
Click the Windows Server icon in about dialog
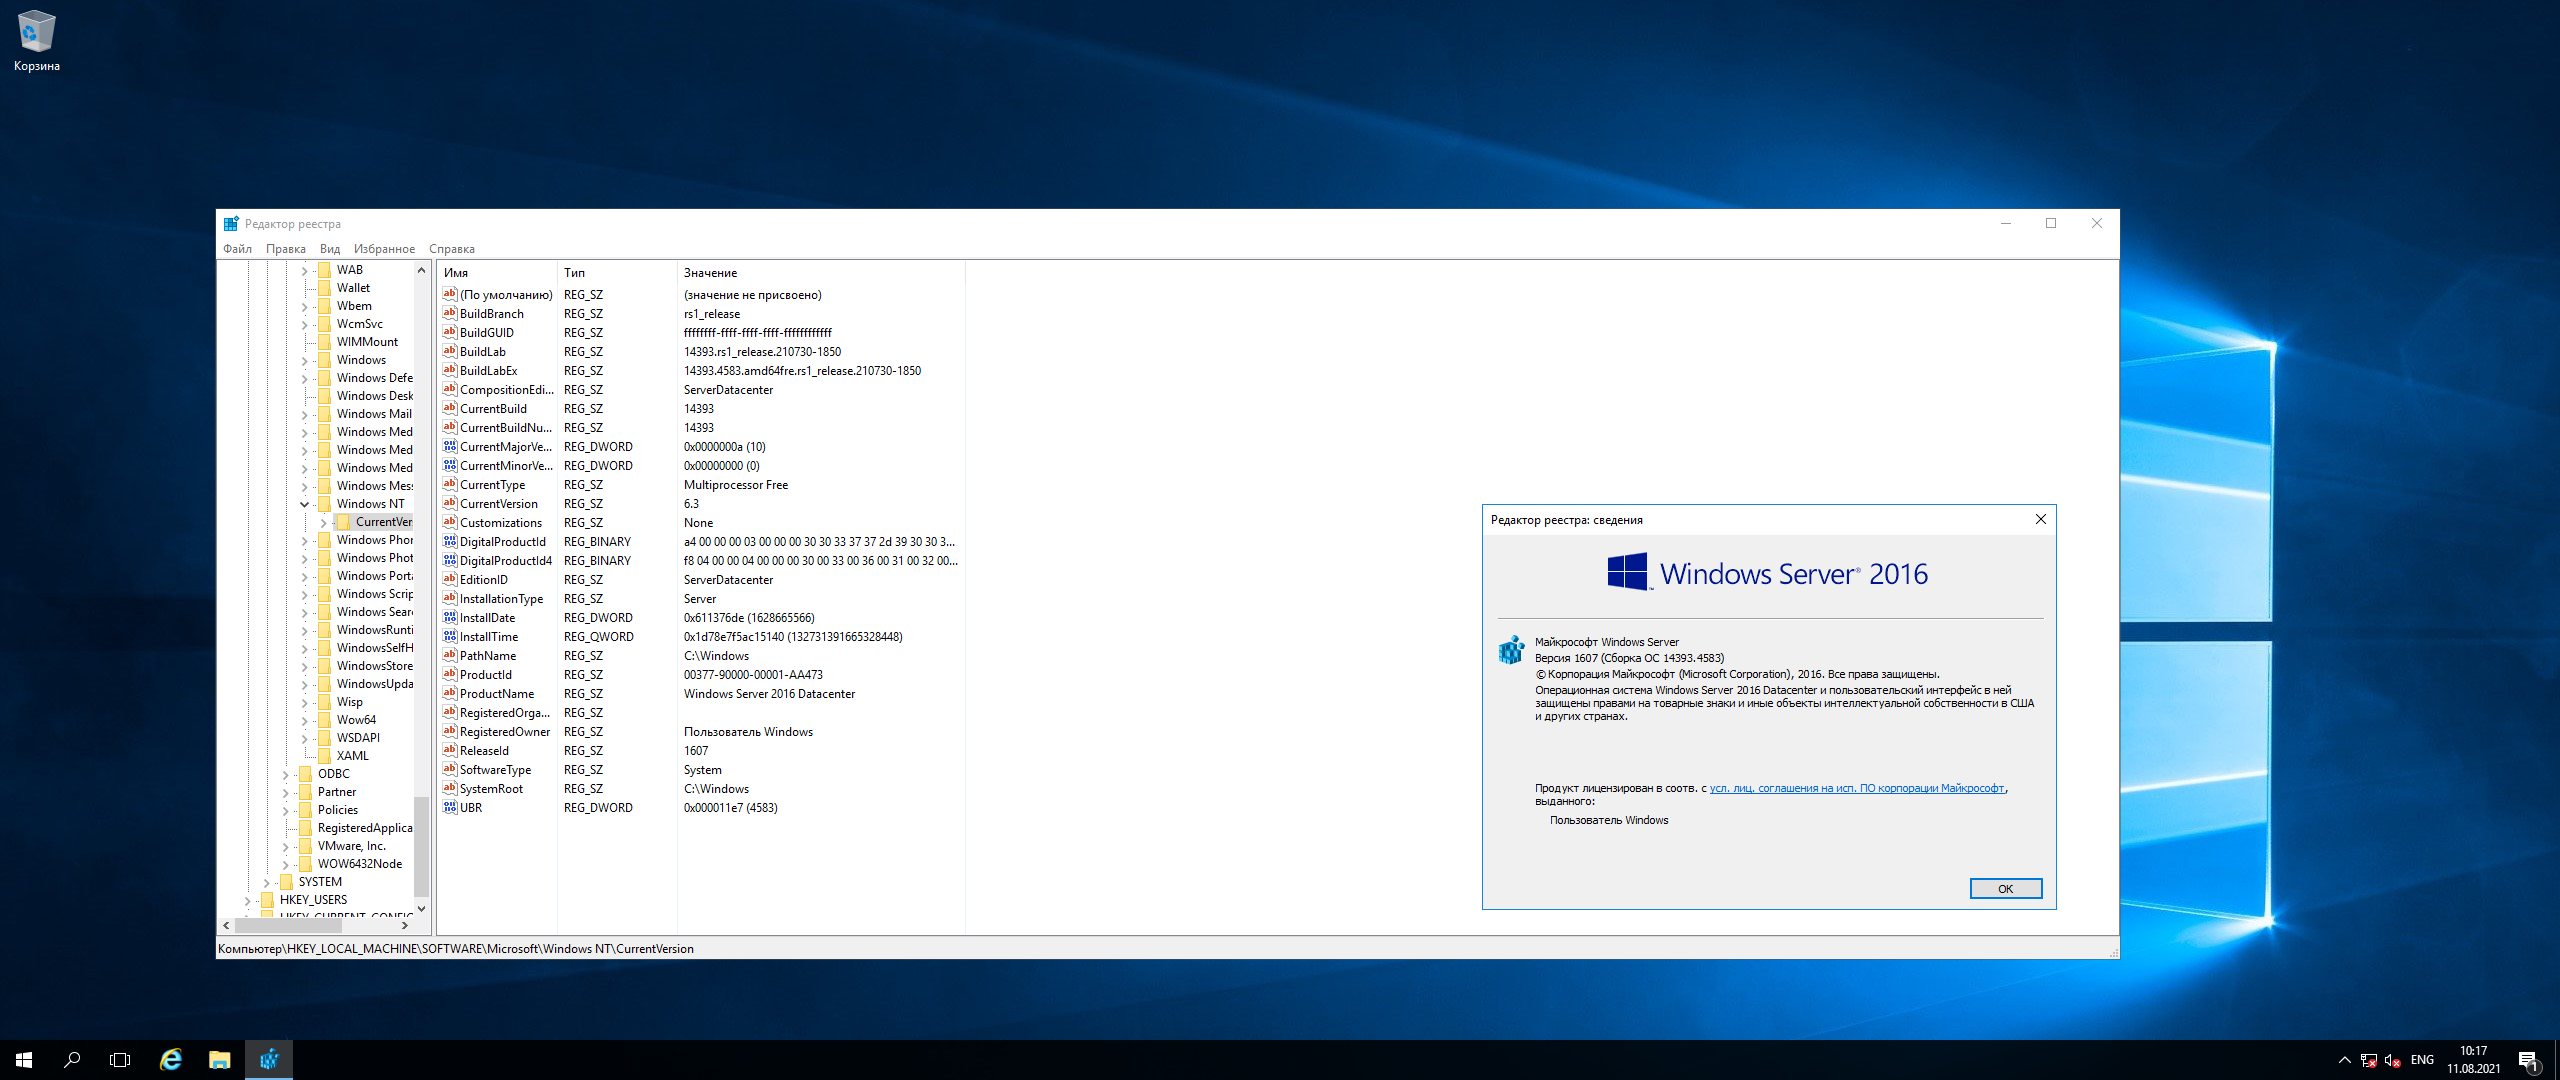coord(1511,650)
